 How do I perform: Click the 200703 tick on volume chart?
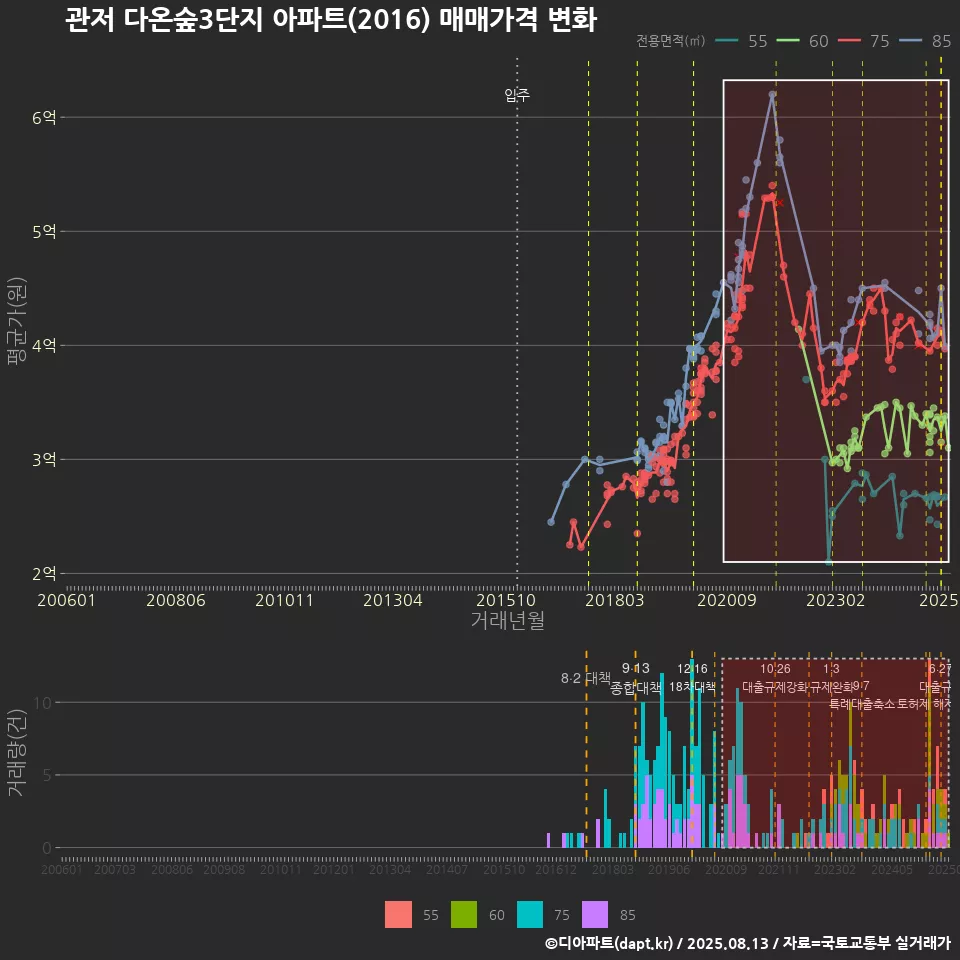pos(115,870)
